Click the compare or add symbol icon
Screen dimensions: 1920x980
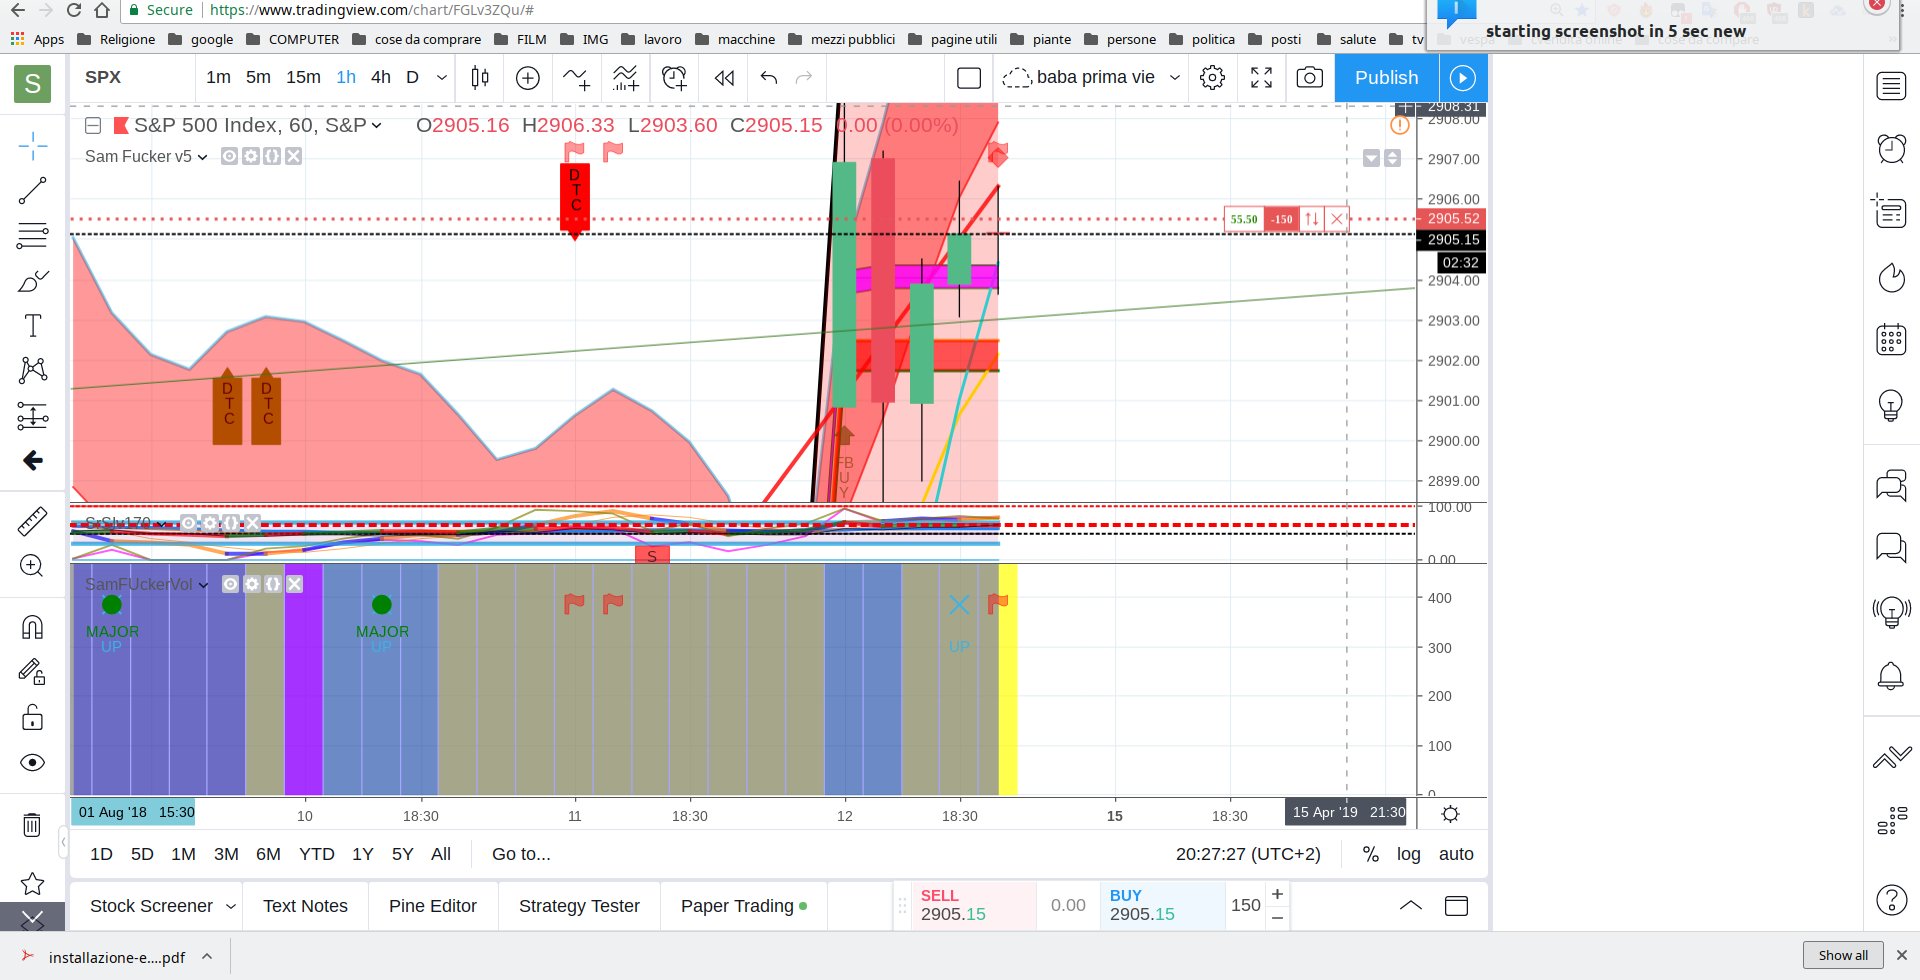[528, 77]
